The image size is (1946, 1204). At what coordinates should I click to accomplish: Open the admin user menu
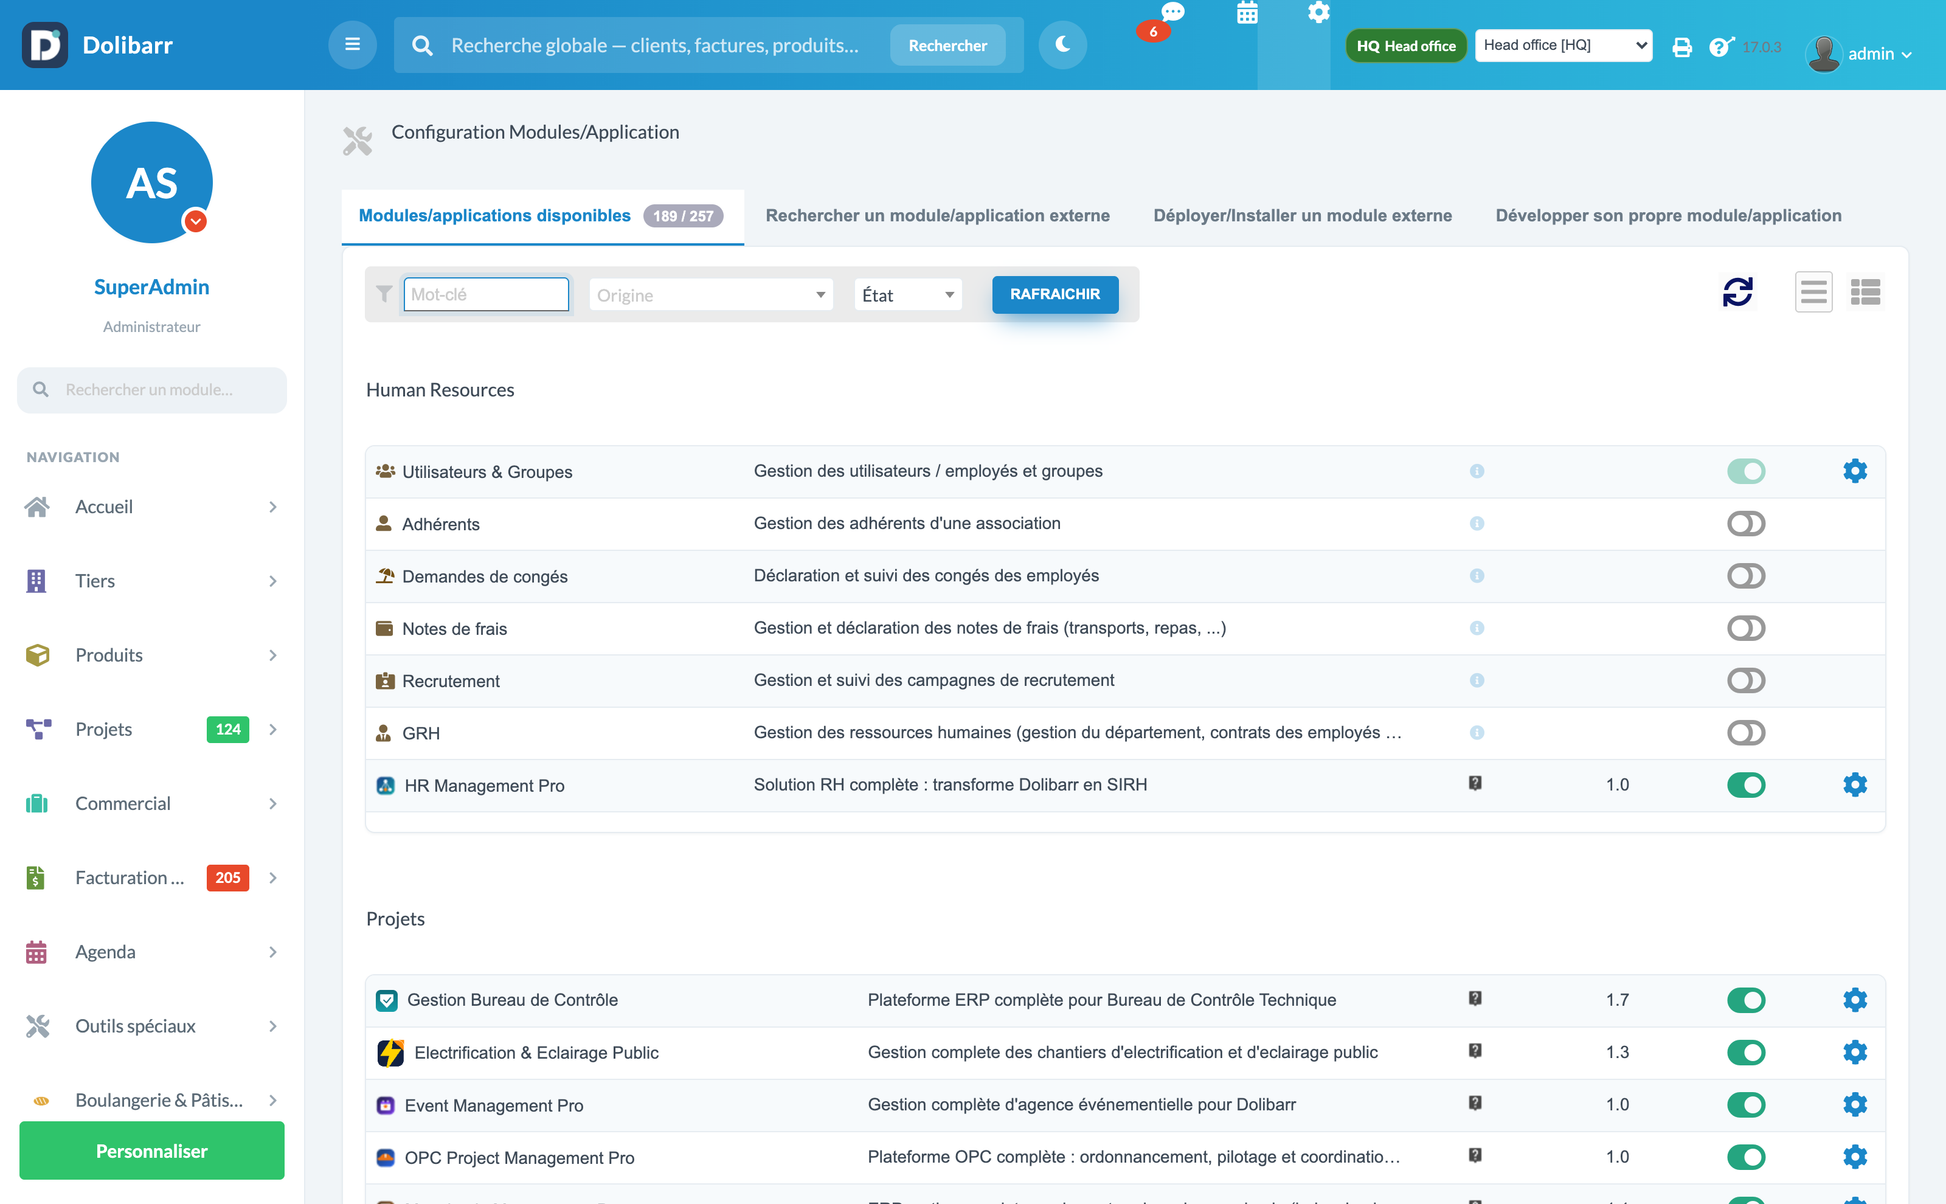point(1859,53)
